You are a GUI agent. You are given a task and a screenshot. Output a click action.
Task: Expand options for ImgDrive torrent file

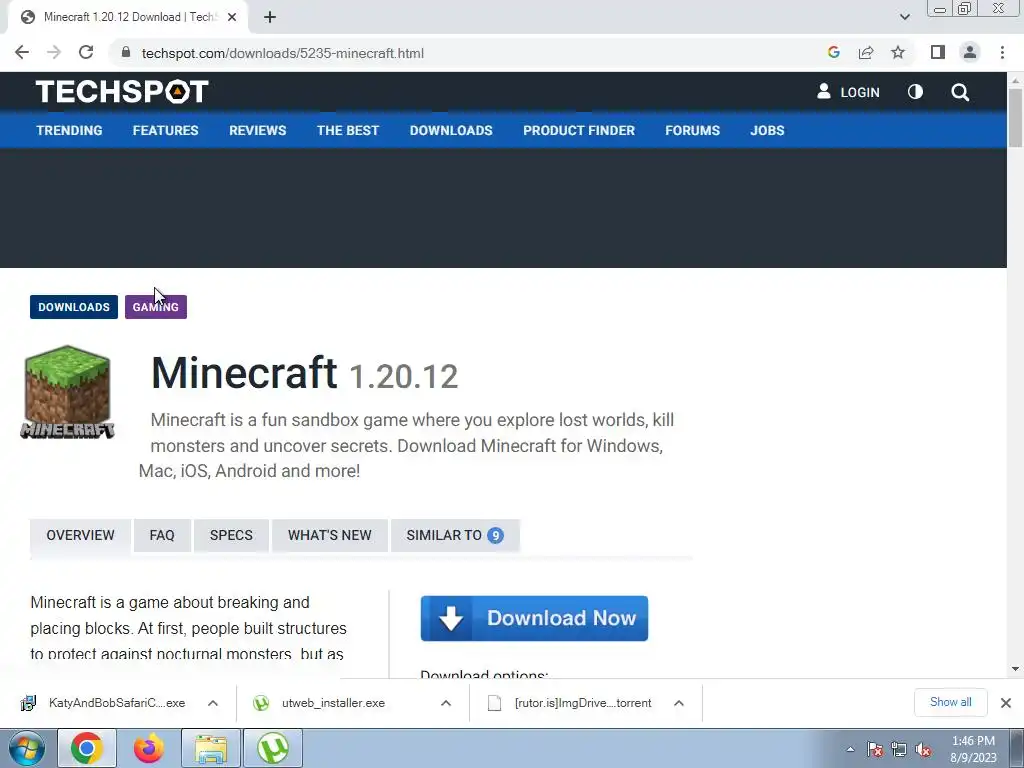click(679, 703)
